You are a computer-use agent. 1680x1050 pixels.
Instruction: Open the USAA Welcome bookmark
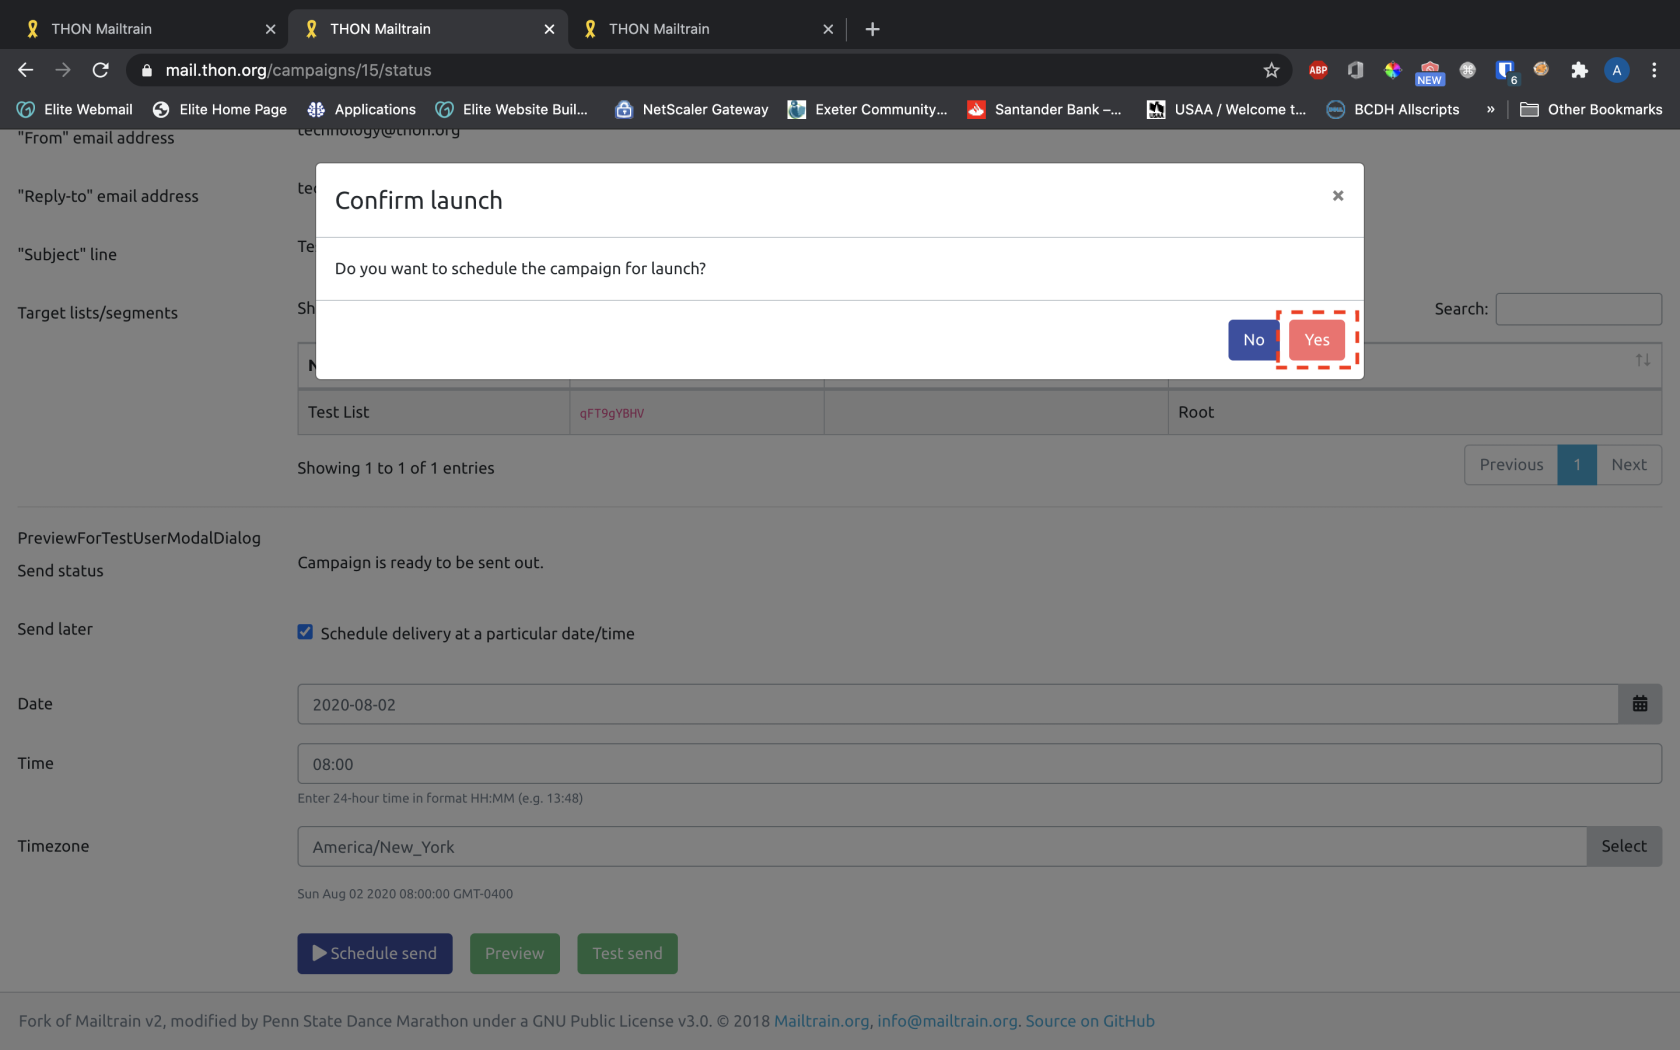1226,109
